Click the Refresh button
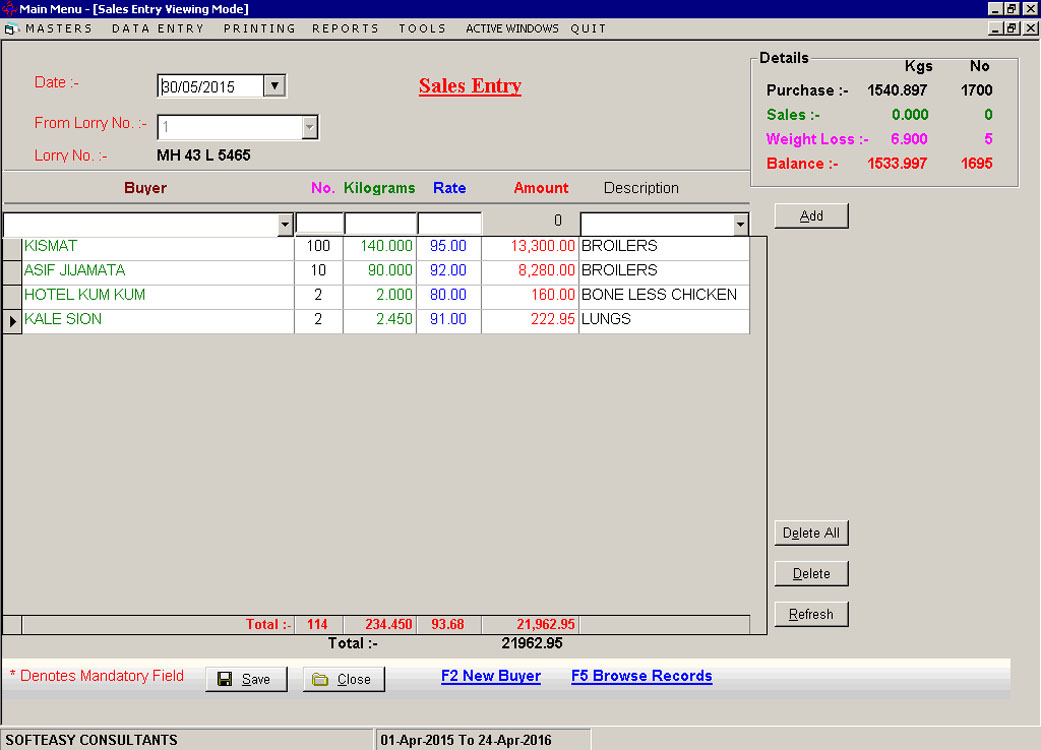The height and width of the screenshot is (750, 1041). (811, 614)
